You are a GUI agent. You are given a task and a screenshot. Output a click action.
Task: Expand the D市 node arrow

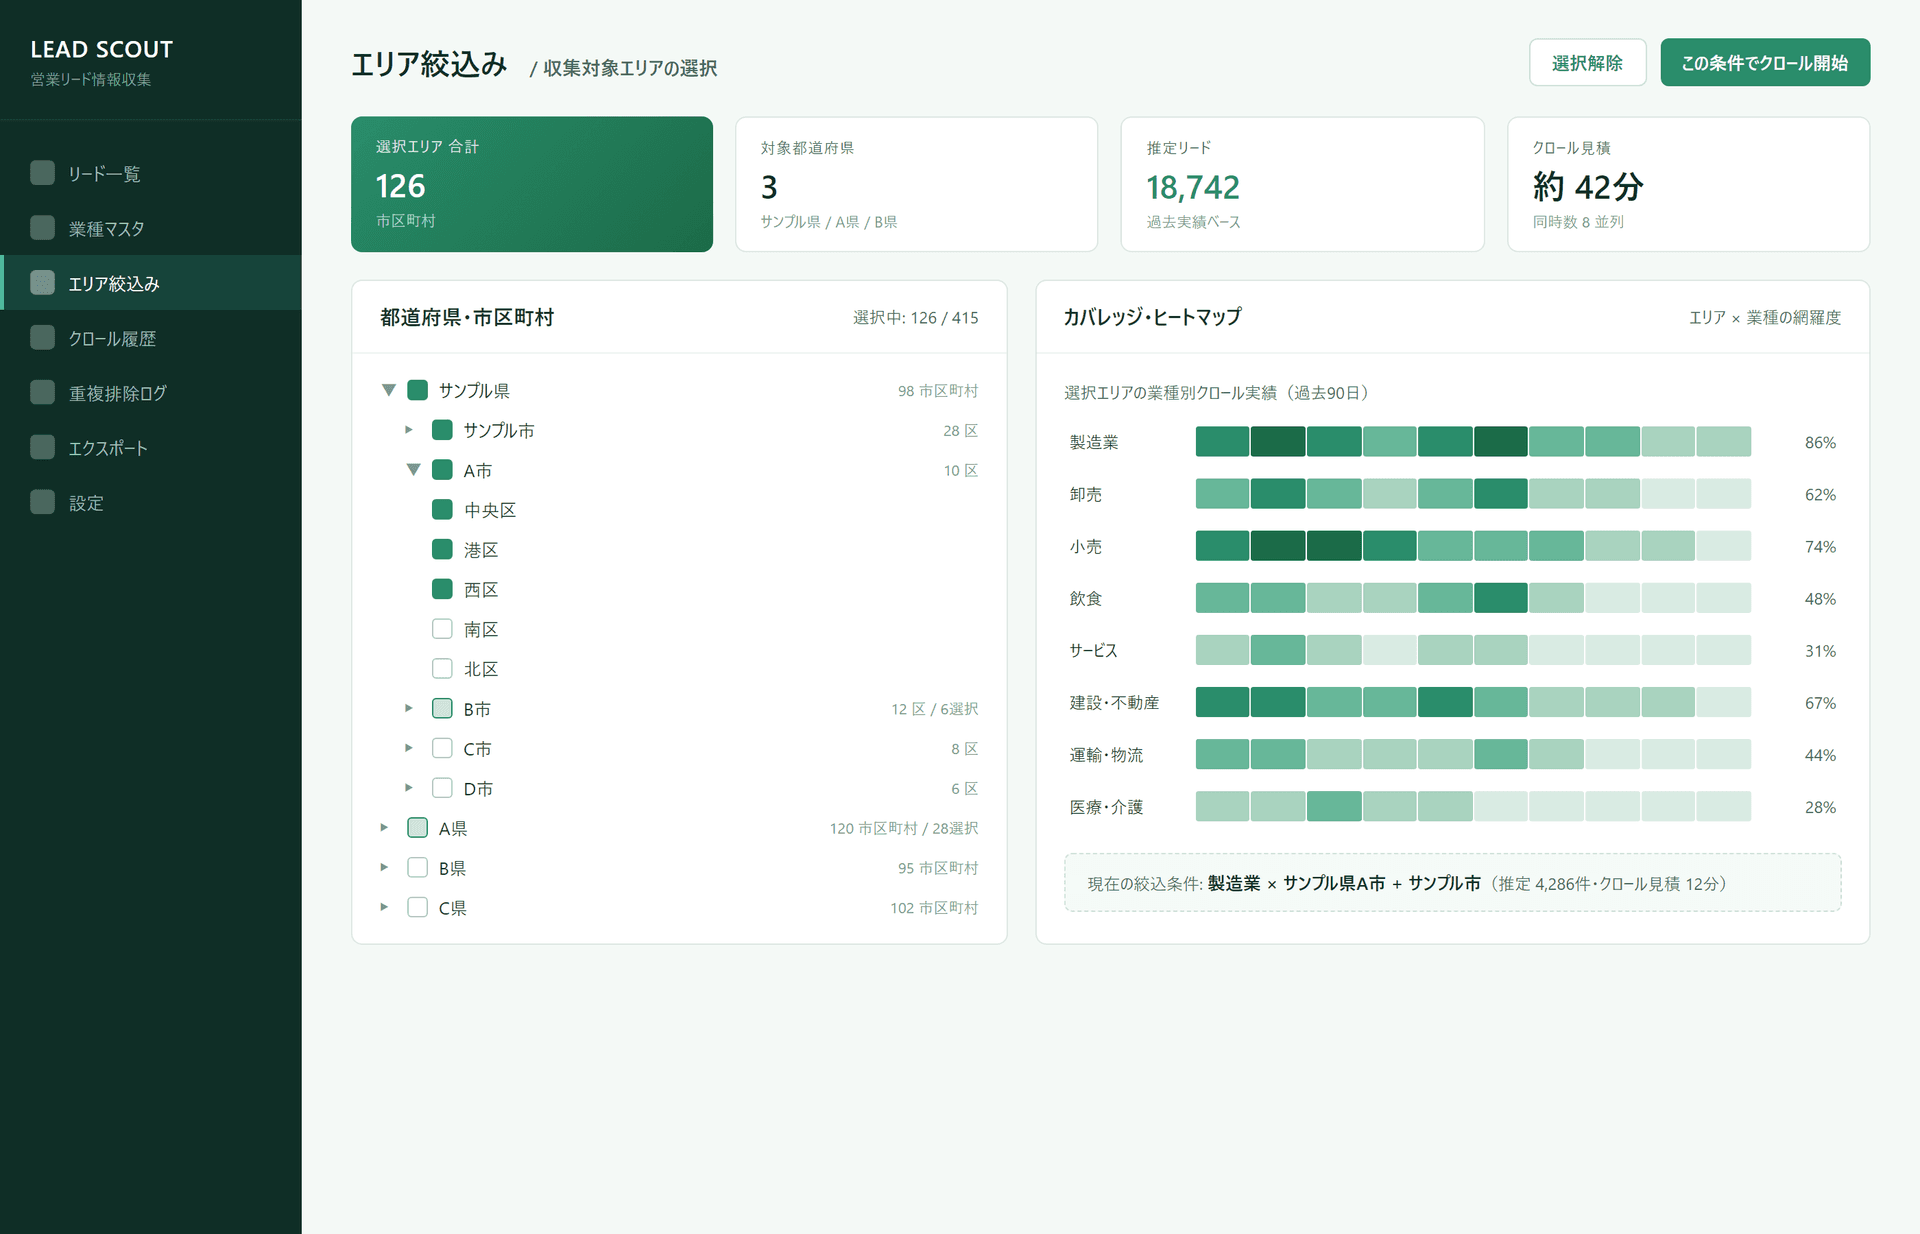[408, 788]
